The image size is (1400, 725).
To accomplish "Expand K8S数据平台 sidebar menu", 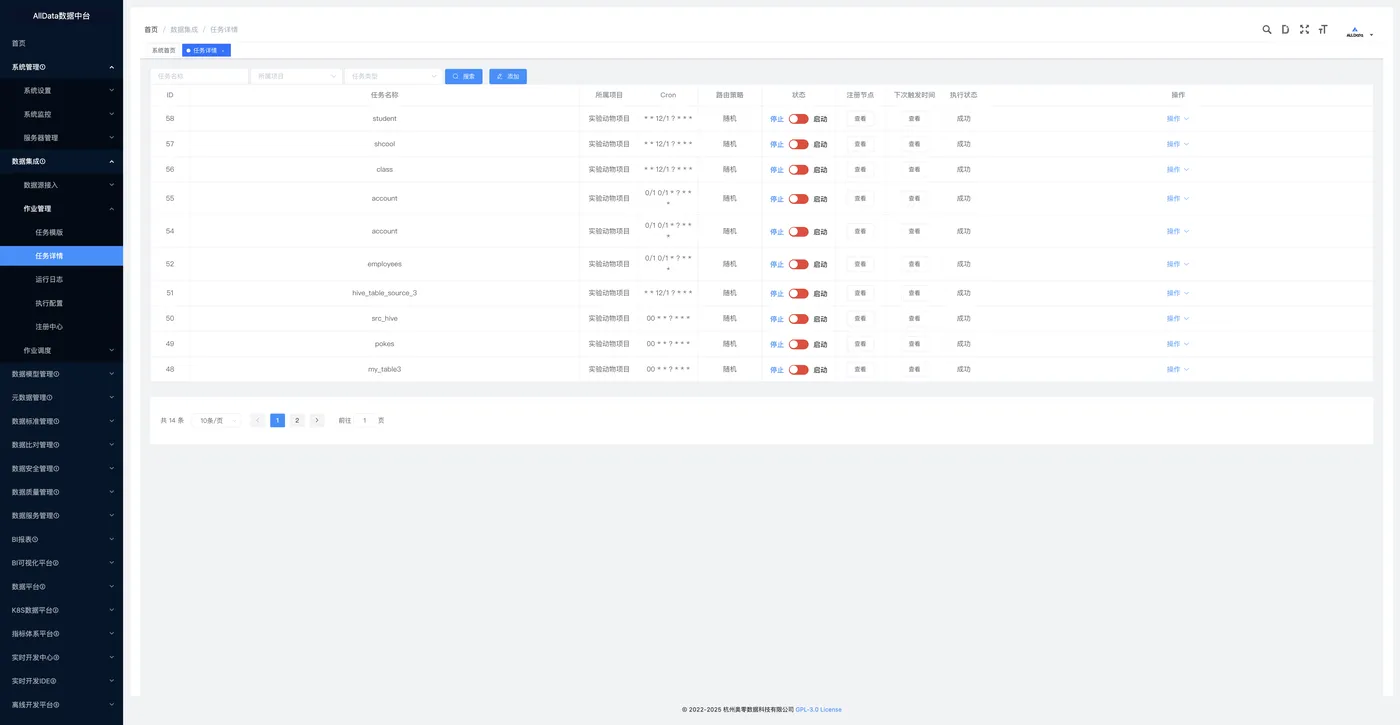I will [x=61, y=610].
